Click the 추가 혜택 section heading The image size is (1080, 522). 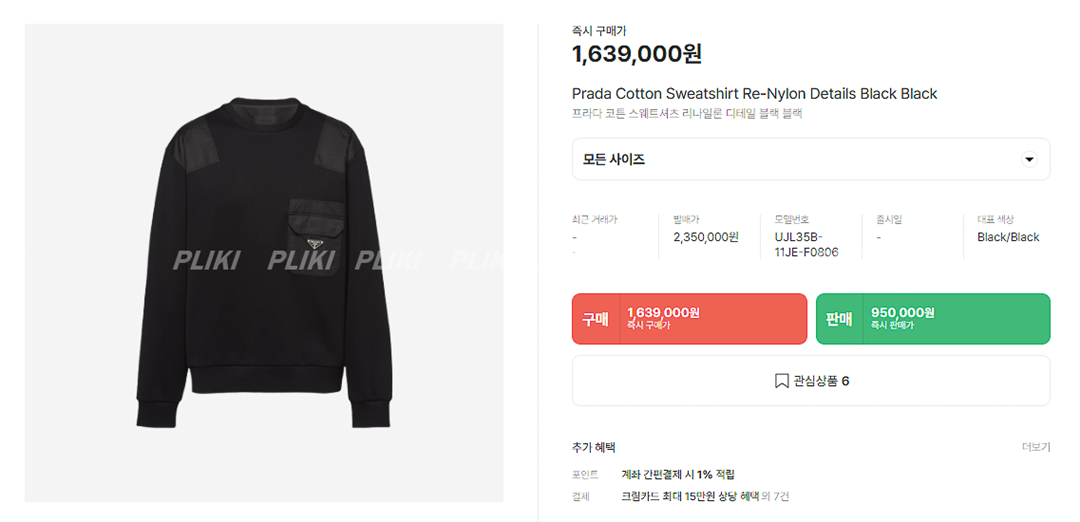[x=594, y=448]
